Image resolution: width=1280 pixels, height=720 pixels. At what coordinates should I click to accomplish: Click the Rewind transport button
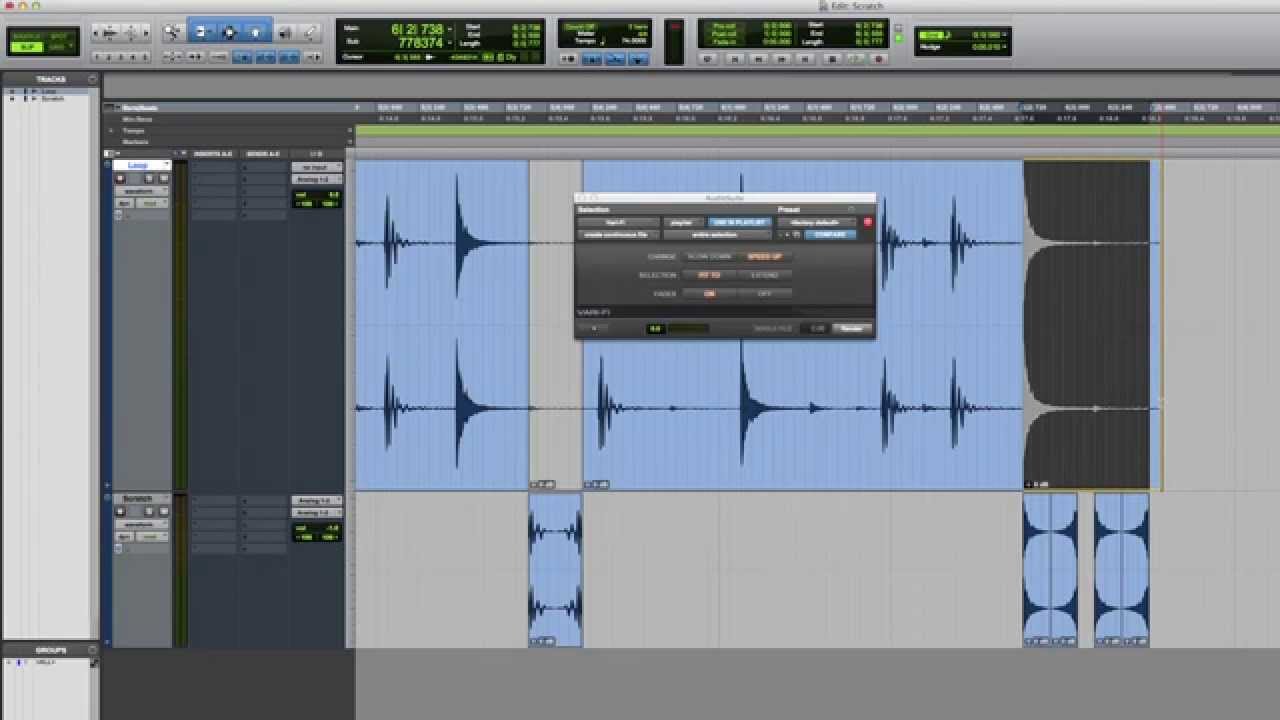click(x=758, y=59)
